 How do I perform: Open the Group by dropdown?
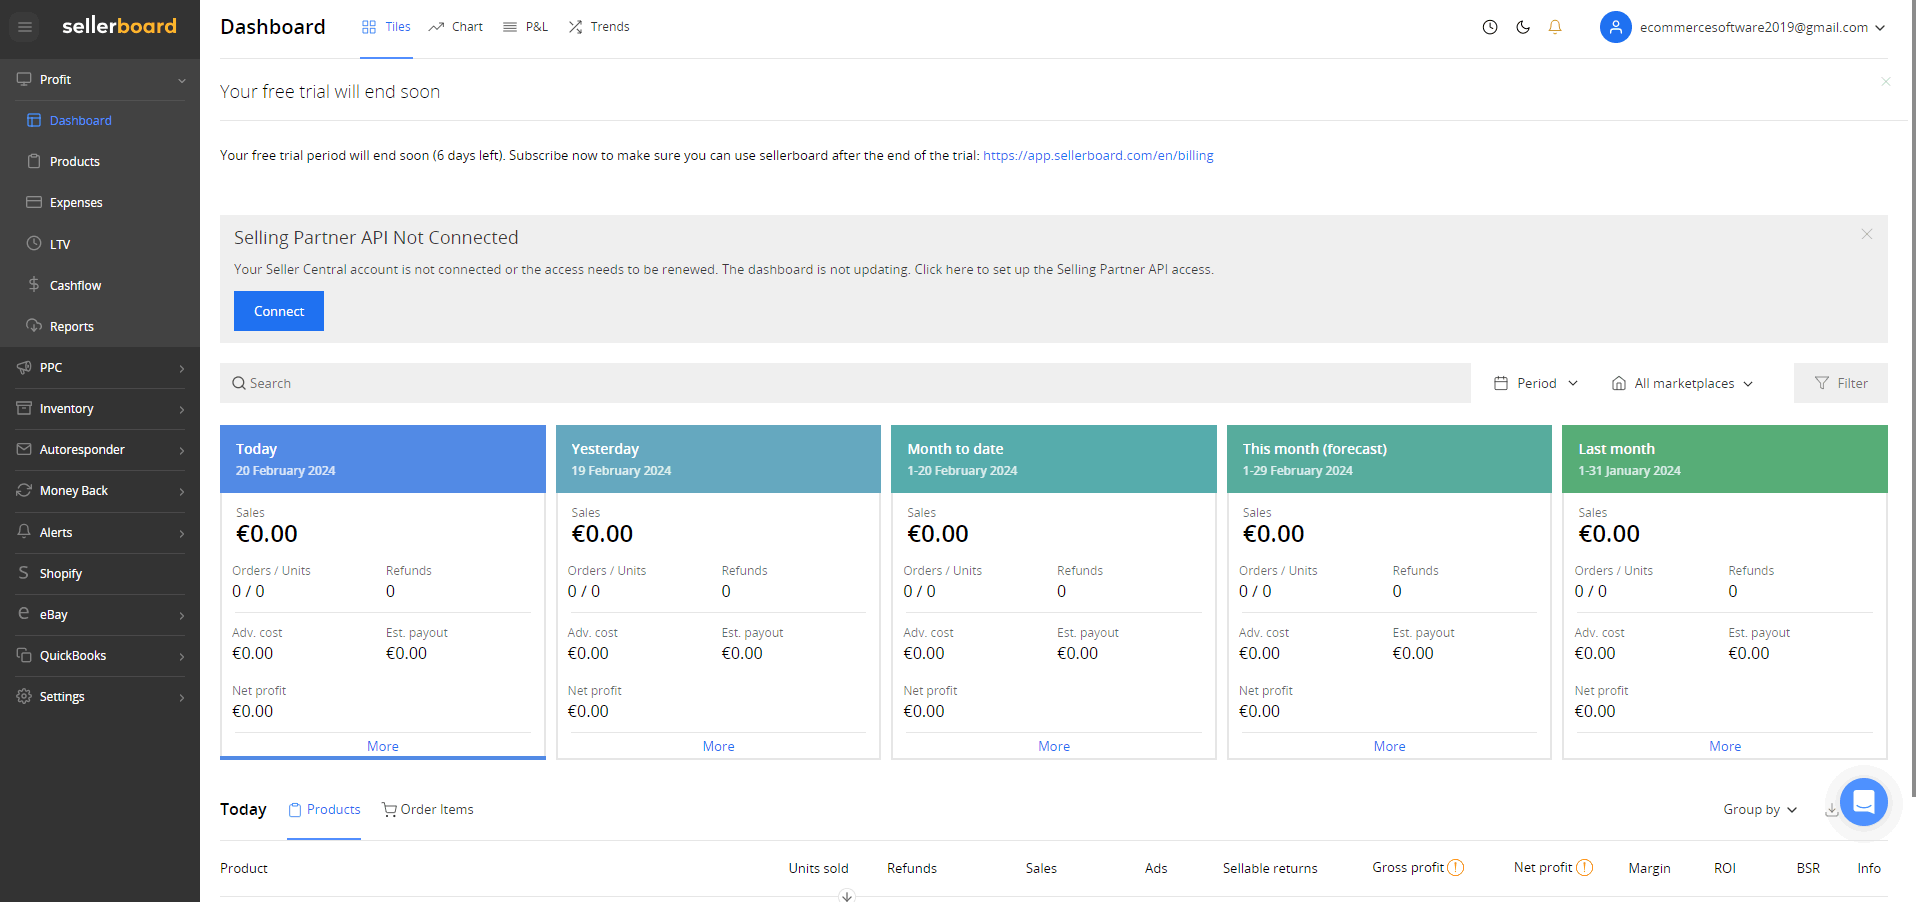pos(1760,810)
